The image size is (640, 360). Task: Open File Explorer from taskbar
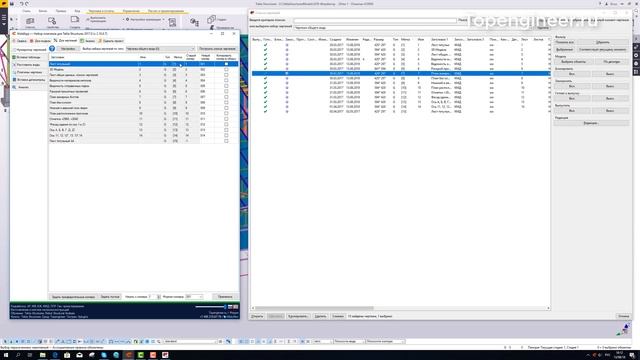[x=42, y=355]
